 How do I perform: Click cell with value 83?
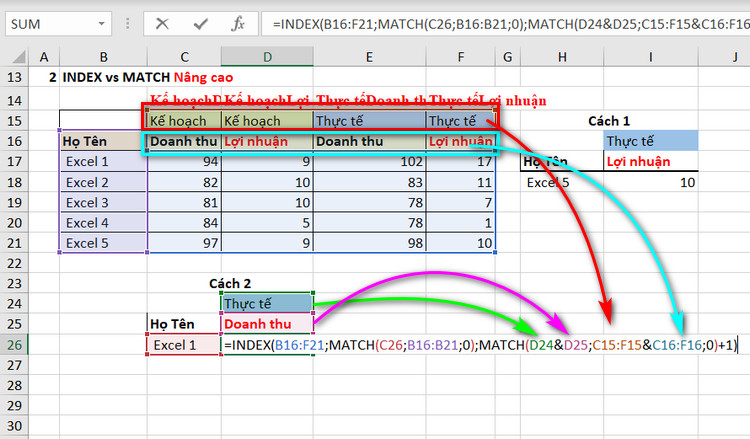point(369,182)
